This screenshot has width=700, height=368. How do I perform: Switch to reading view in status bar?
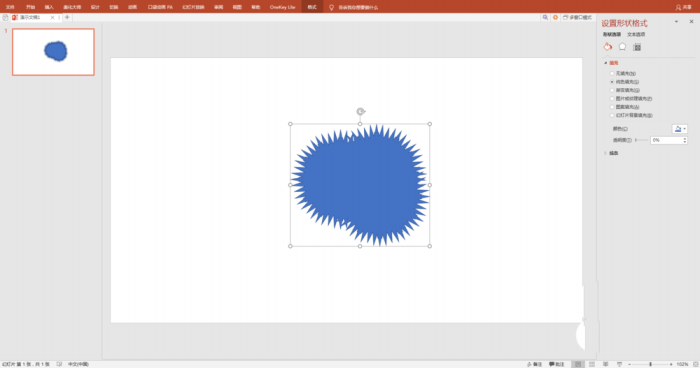pos(606,364)
